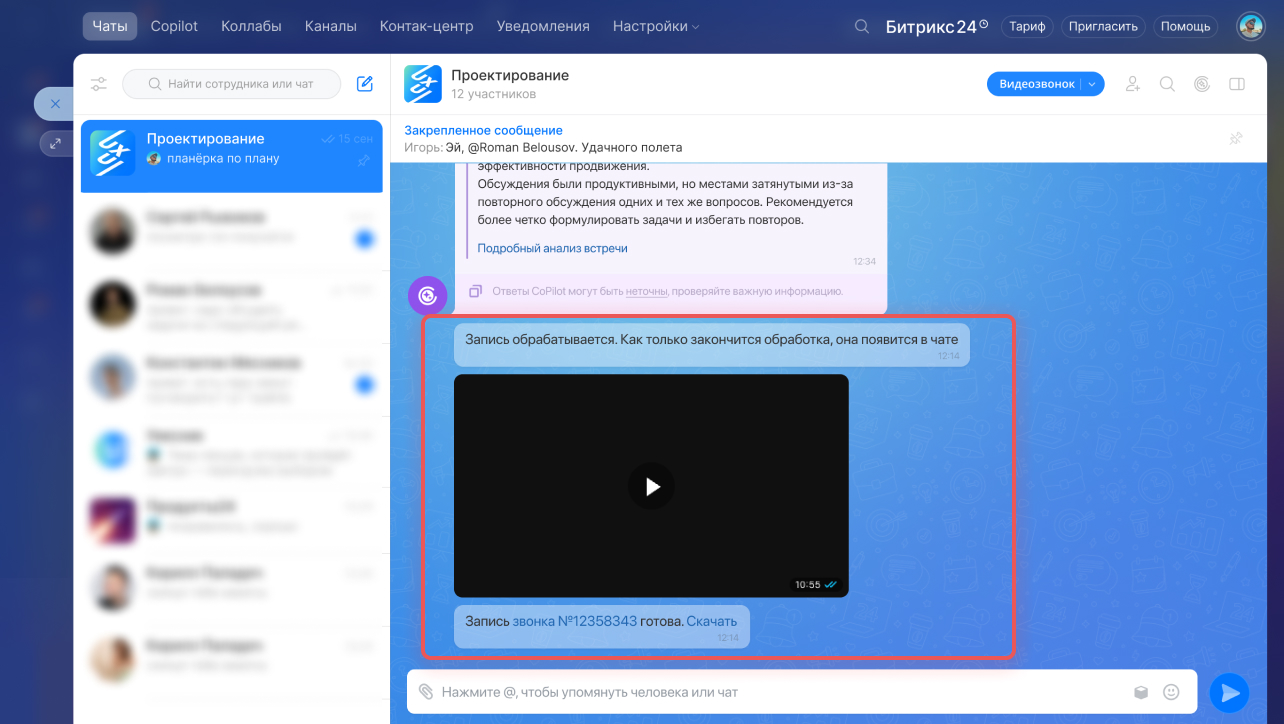The height and width of the screenshot is (724, 1284).
Task: Play the recorded call video
Action: [651, 486]
